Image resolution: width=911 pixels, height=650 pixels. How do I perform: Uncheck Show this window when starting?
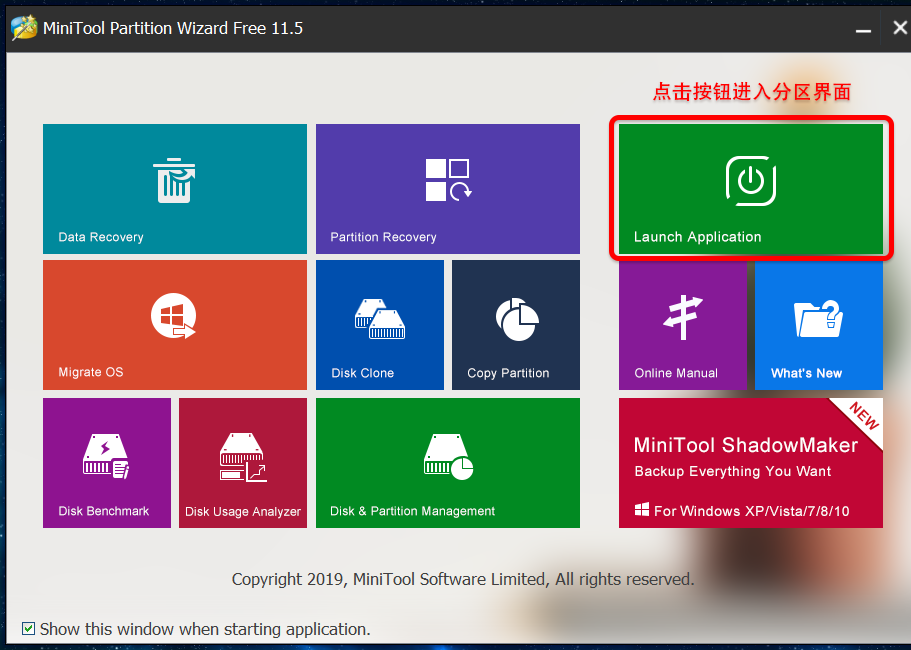coord(29,629)
